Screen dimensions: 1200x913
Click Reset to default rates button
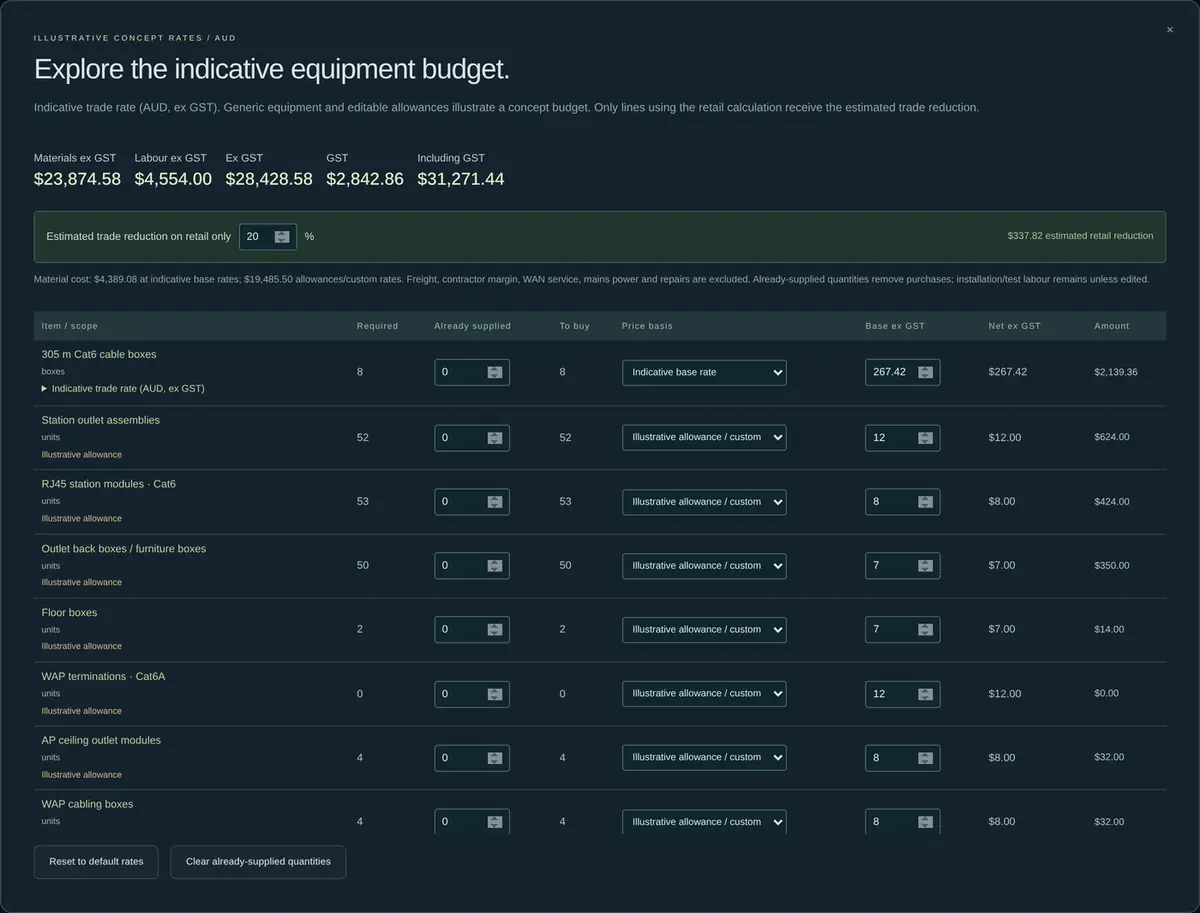pyautogui.click(x=96, y=861)
